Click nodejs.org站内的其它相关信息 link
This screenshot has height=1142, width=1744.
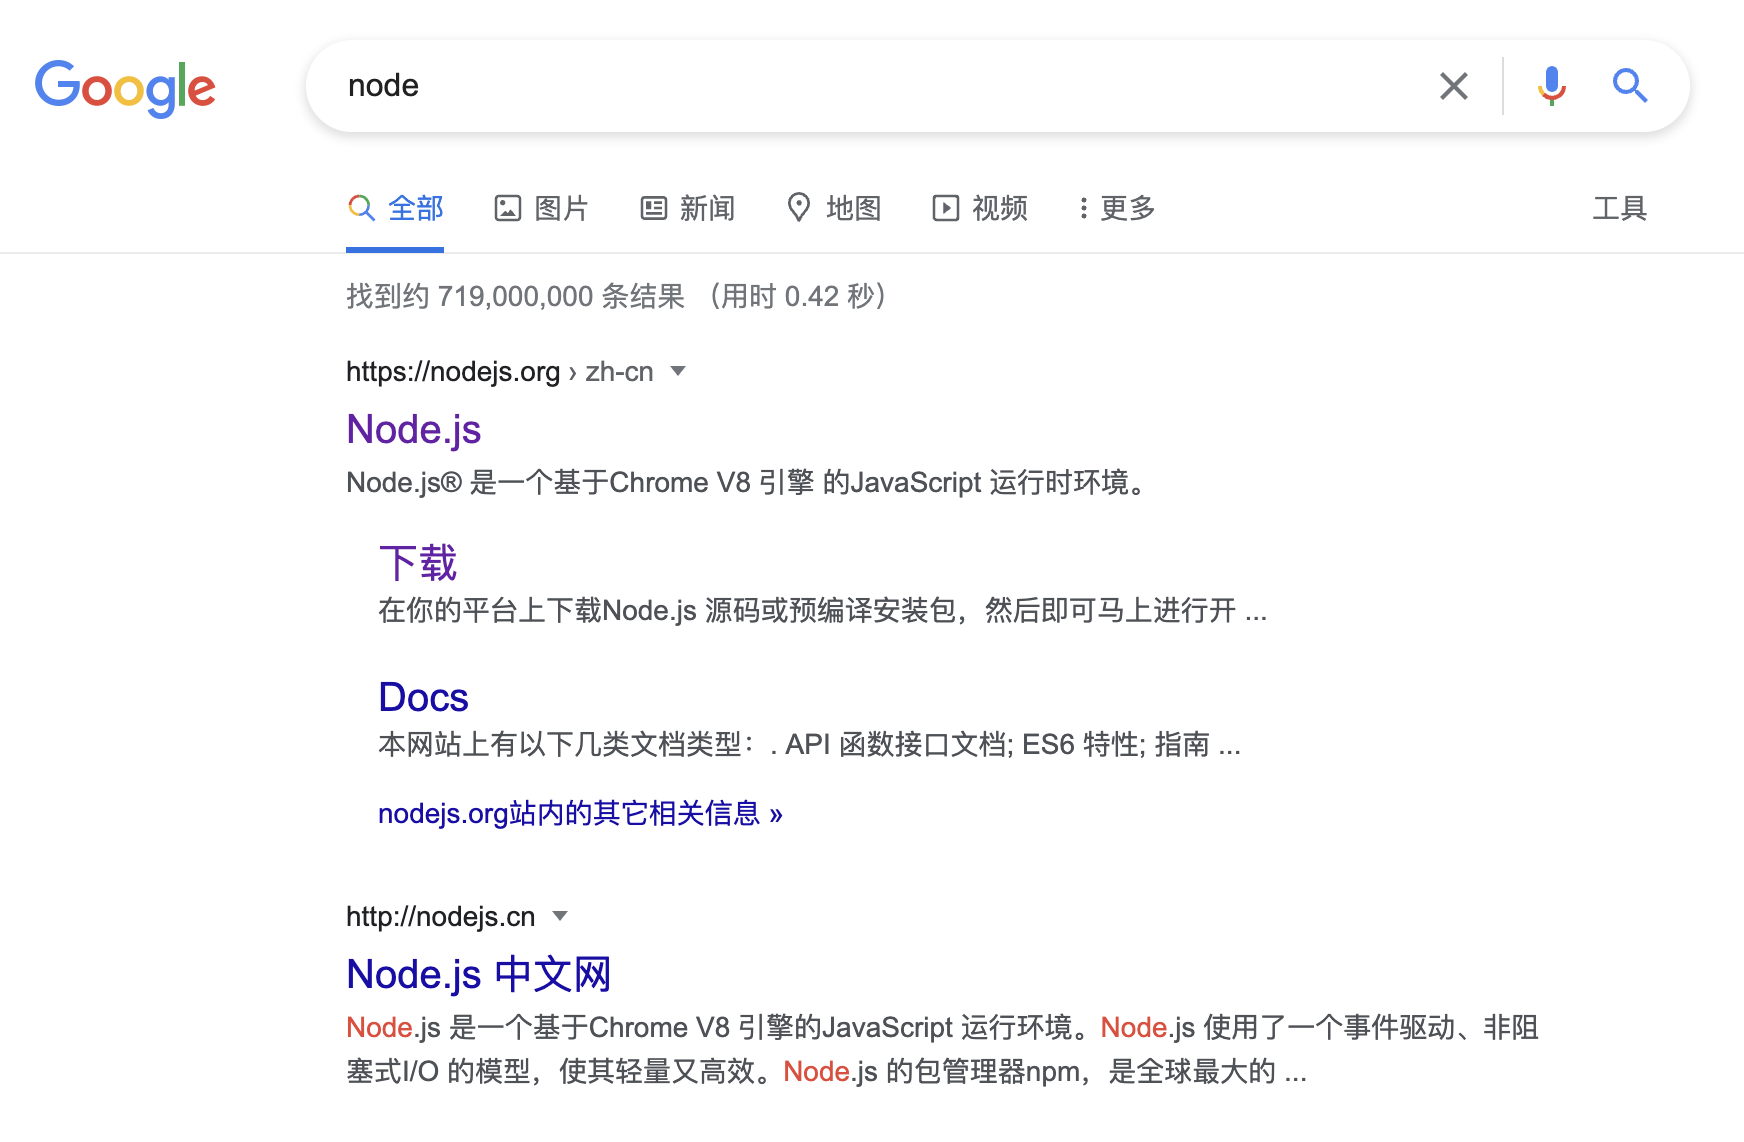(580, 813)
